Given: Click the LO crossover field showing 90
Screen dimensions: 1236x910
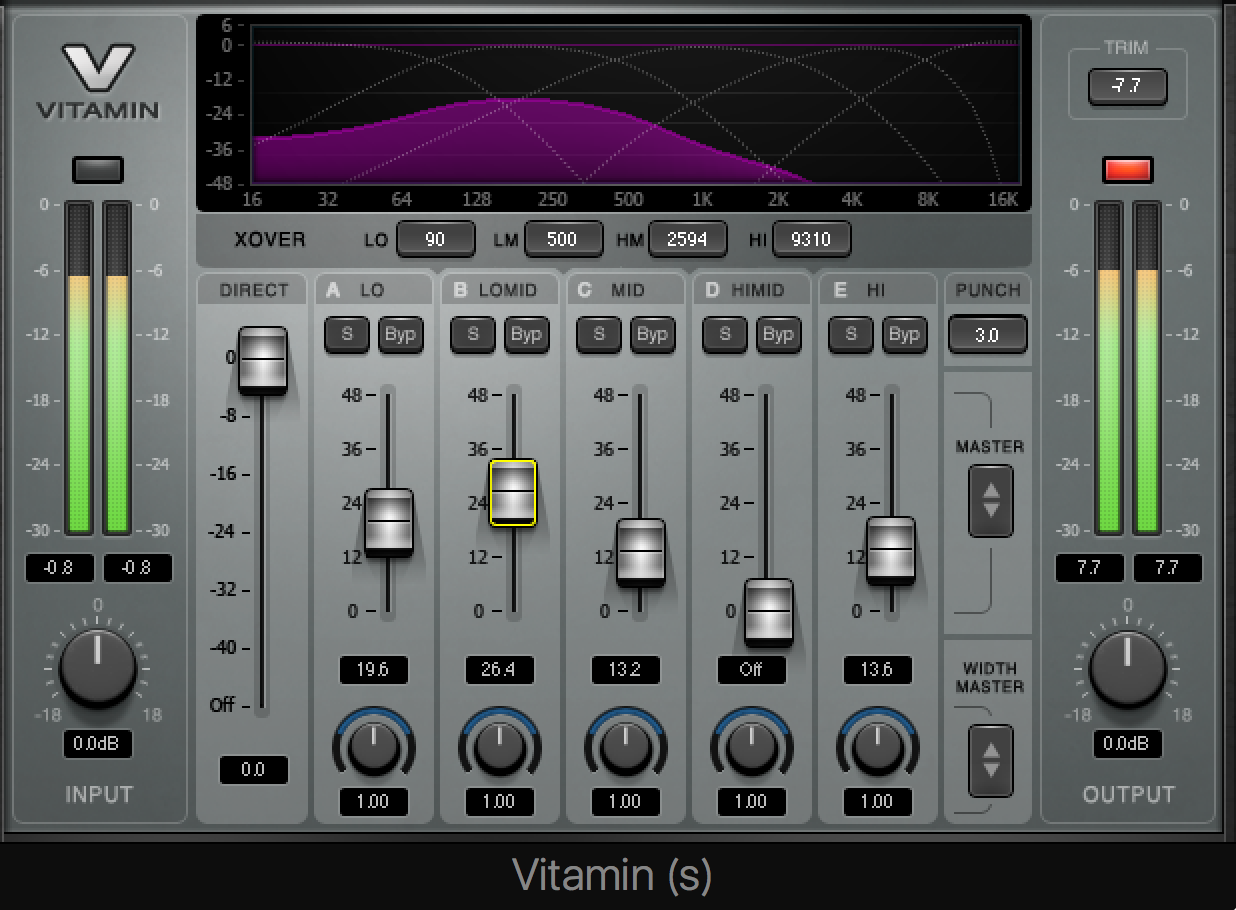Looking at the screenshot, I should (x=435, y=239).
